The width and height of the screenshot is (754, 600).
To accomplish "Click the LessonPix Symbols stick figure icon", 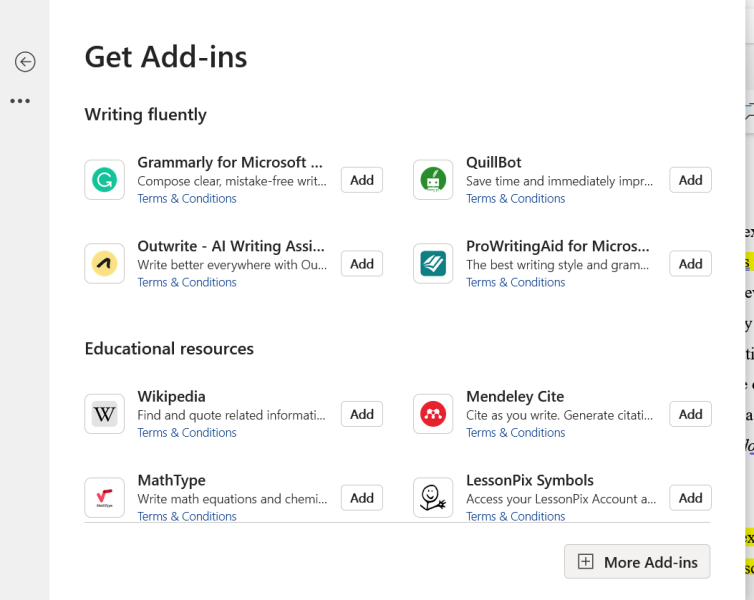I will pos(433,498).
